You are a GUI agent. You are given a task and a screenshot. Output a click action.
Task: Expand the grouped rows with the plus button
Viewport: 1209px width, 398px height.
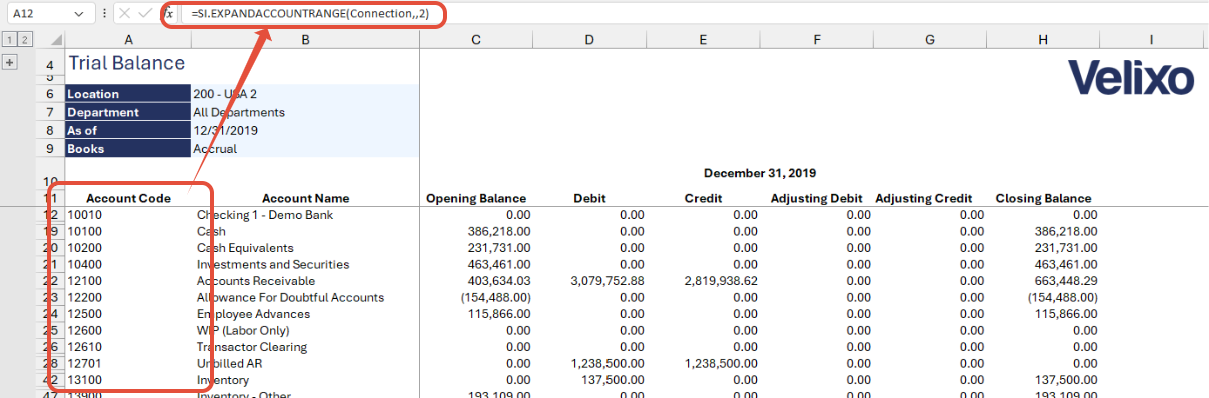[10, 62]
